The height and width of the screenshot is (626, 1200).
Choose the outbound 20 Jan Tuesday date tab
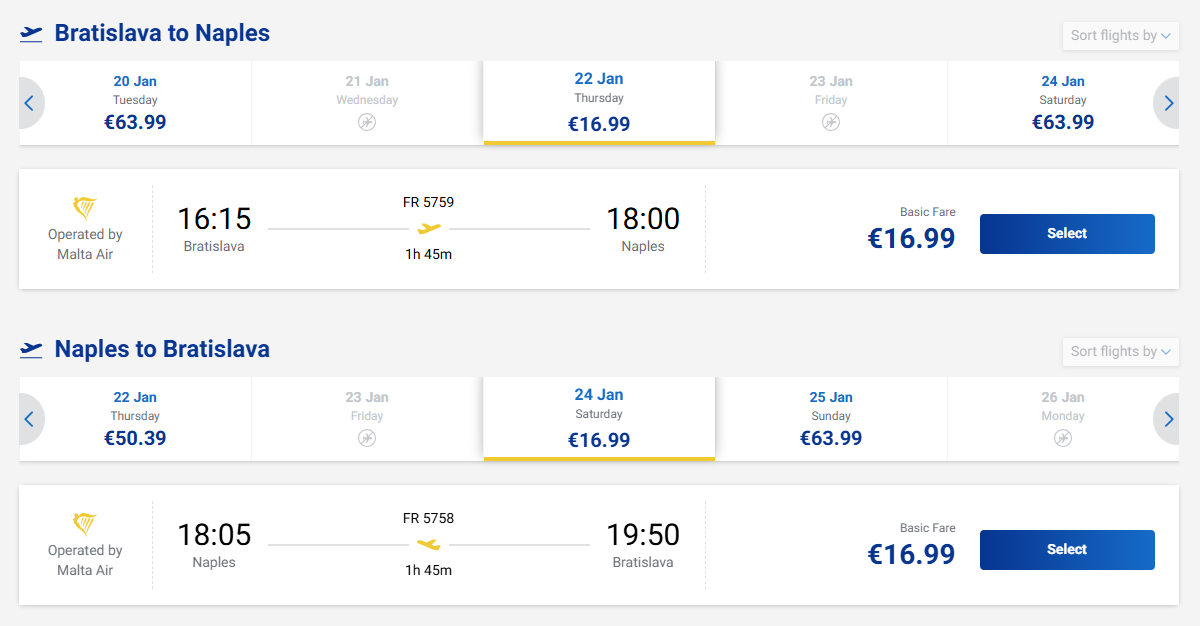pyautogui.click(x=135, y=103)
